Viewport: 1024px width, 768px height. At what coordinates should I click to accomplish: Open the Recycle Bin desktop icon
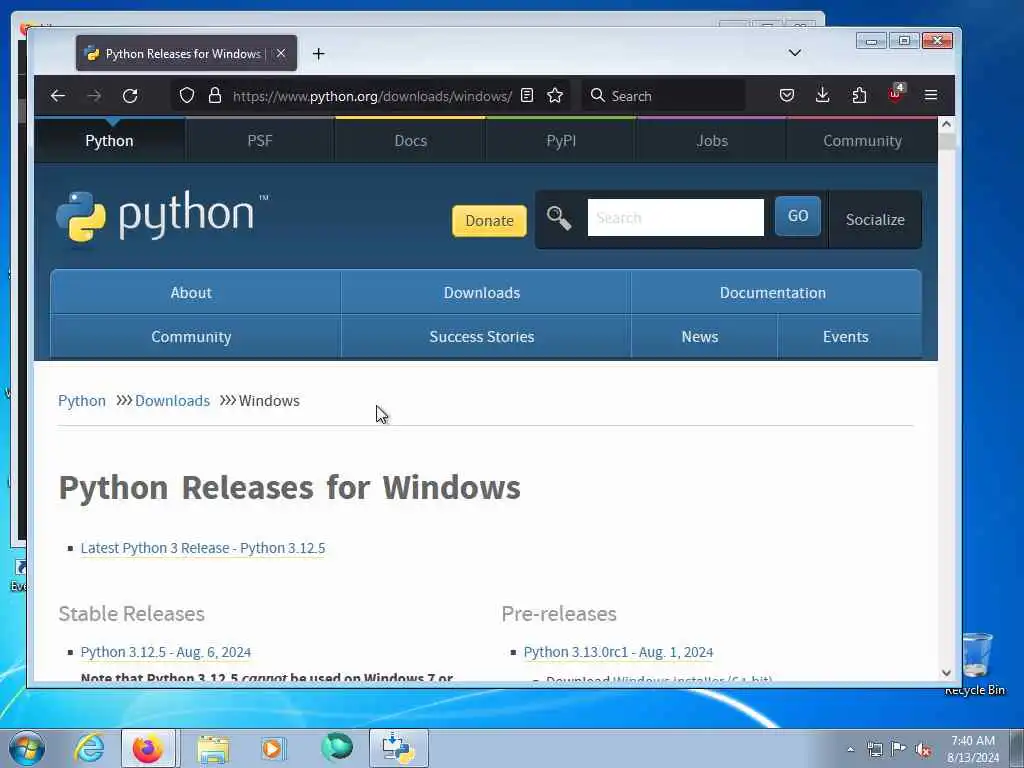tap(976, 663)
